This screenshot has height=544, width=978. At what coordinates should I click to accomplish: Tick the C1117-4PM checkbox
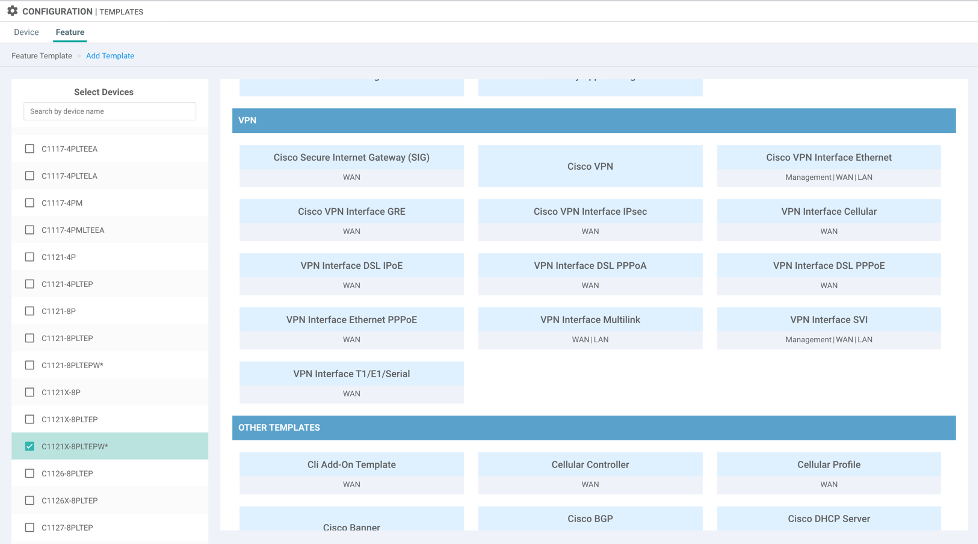click(29, 203)
